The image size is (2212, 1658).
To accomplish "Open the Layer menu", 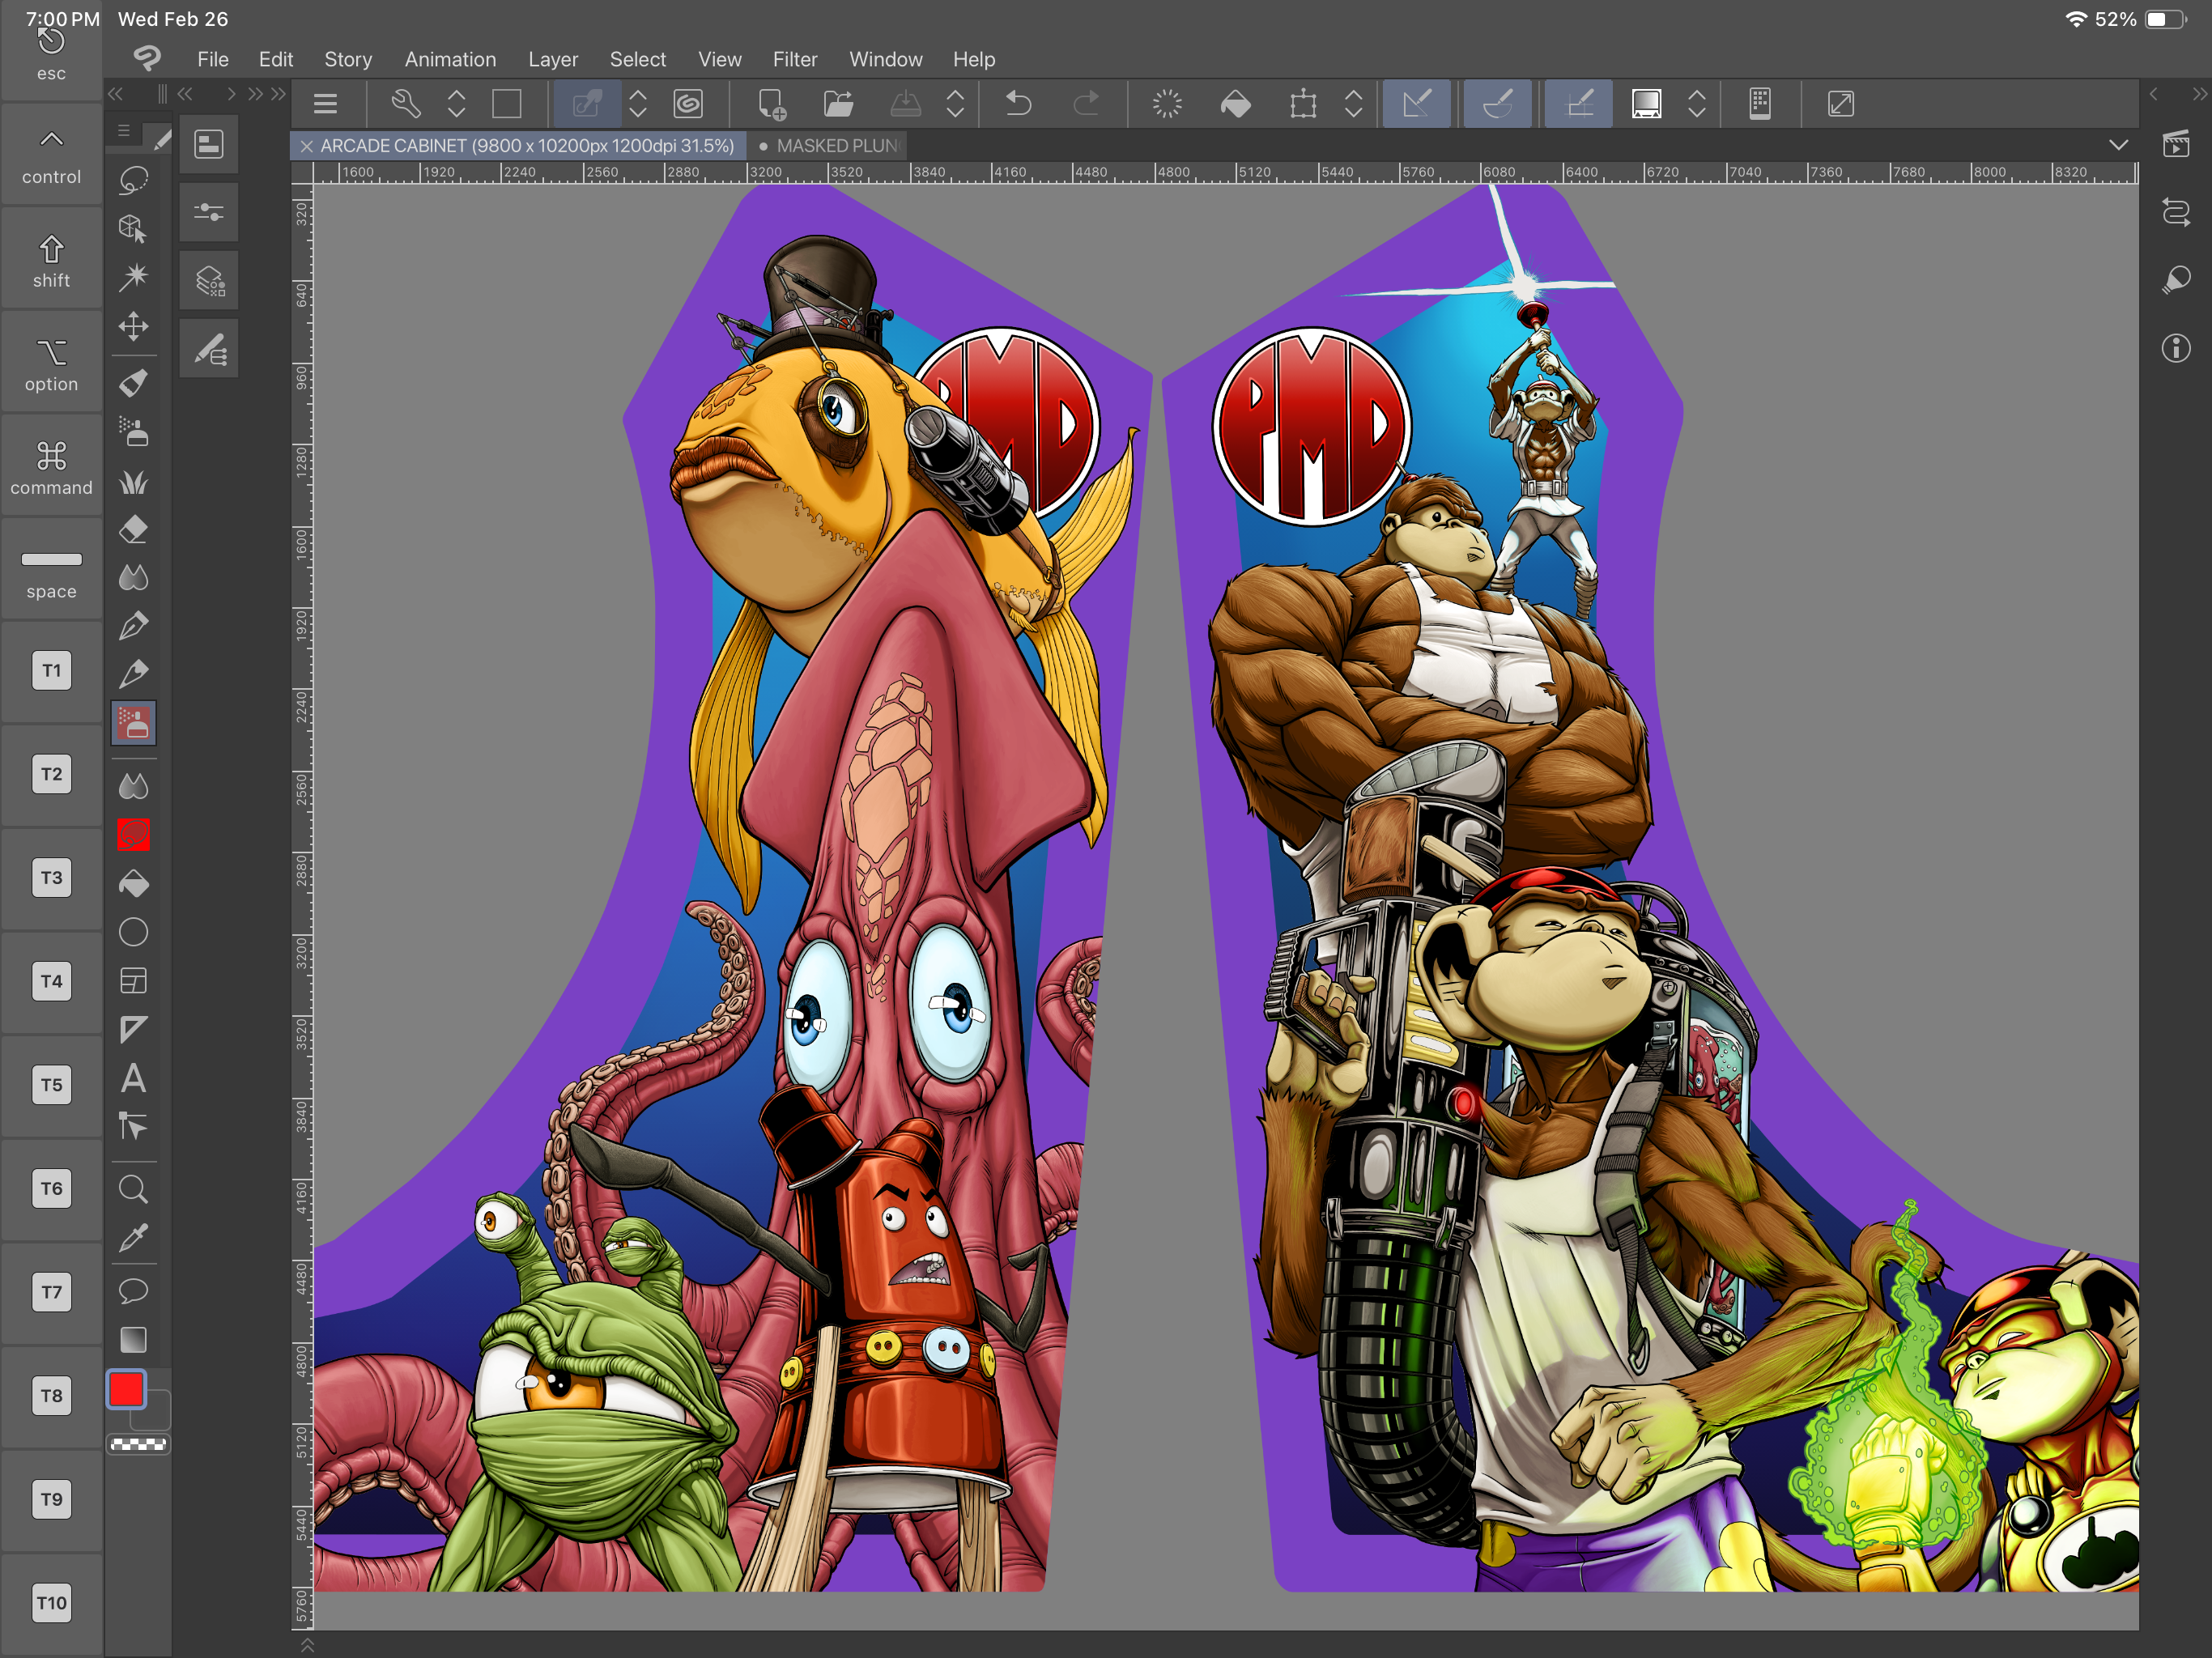I will 553,59.
